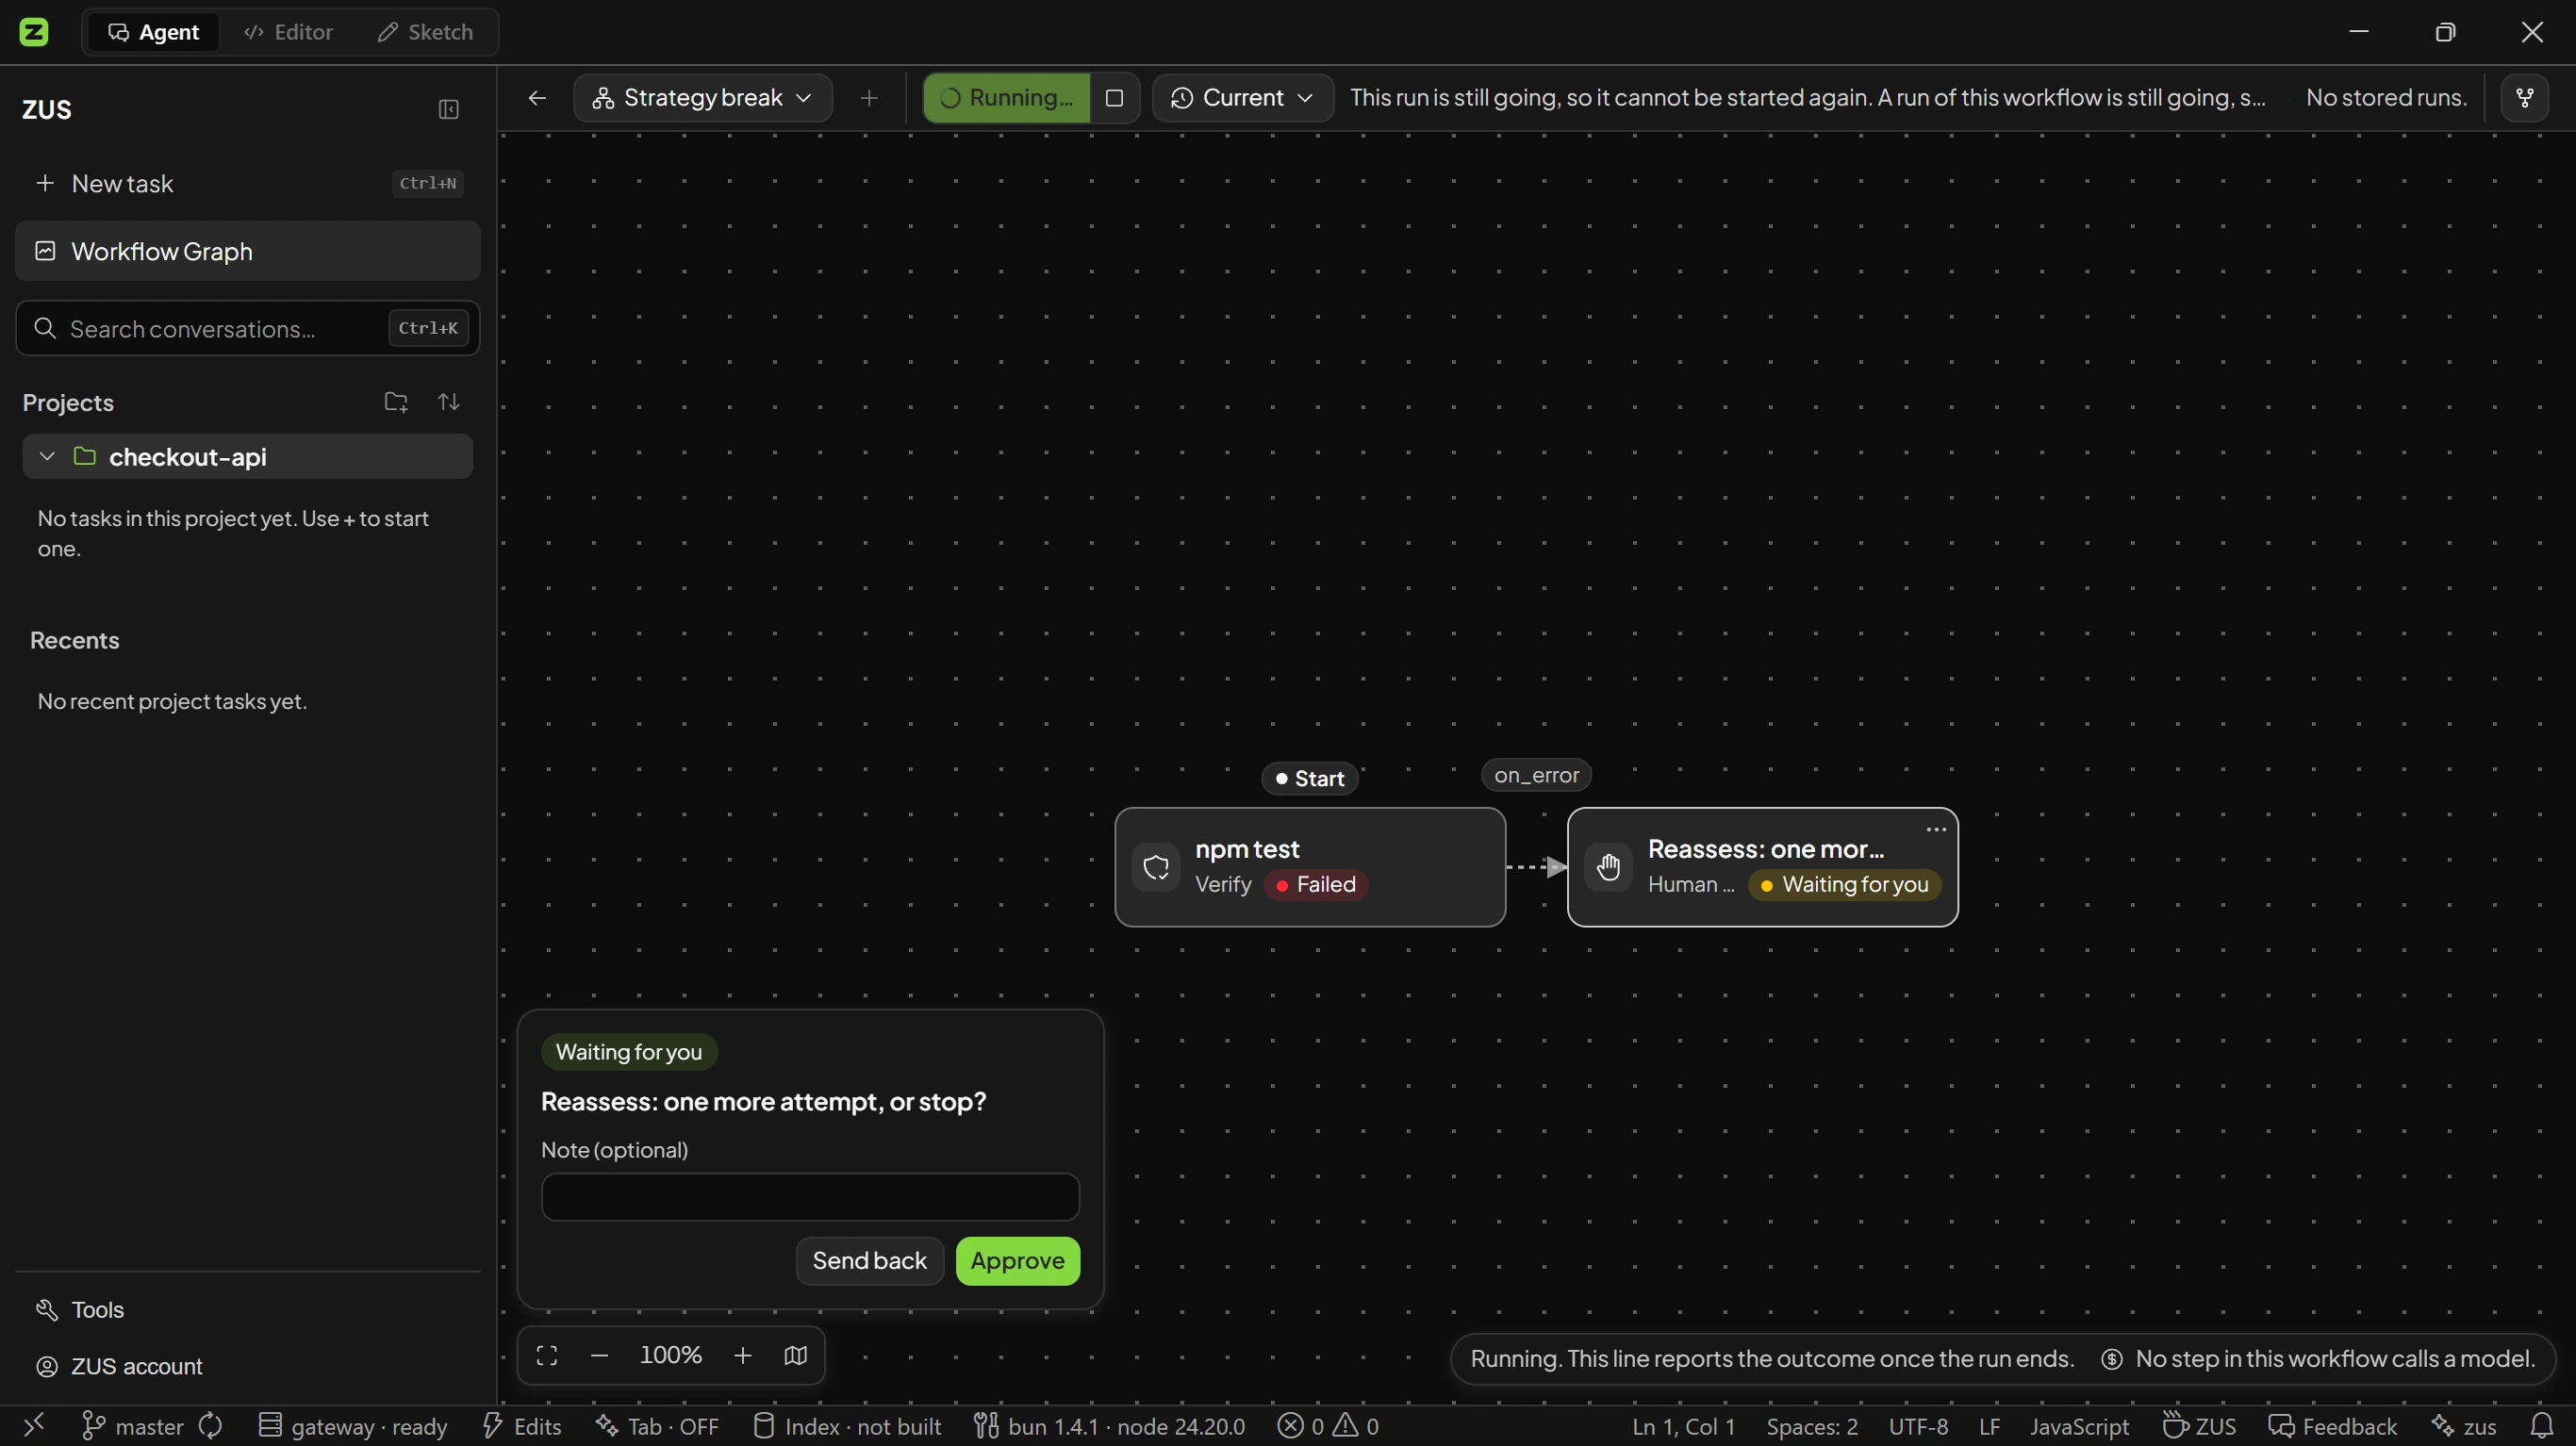This screenshot has height=1446, width=2576.
Task: Start a New task
Action: 247,184
